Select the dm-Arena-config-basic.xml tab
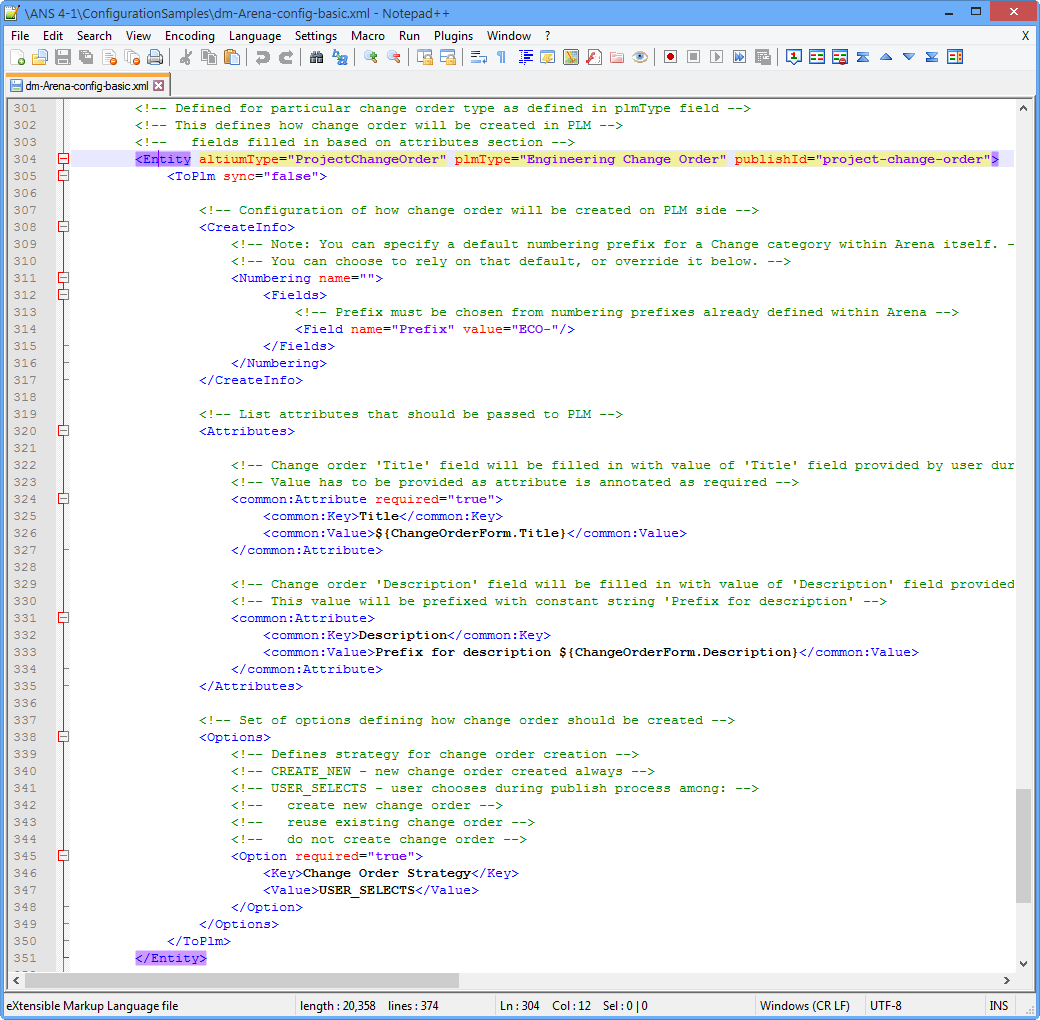The width and height of the screenshot is (1040, 1020). [78, 86]
